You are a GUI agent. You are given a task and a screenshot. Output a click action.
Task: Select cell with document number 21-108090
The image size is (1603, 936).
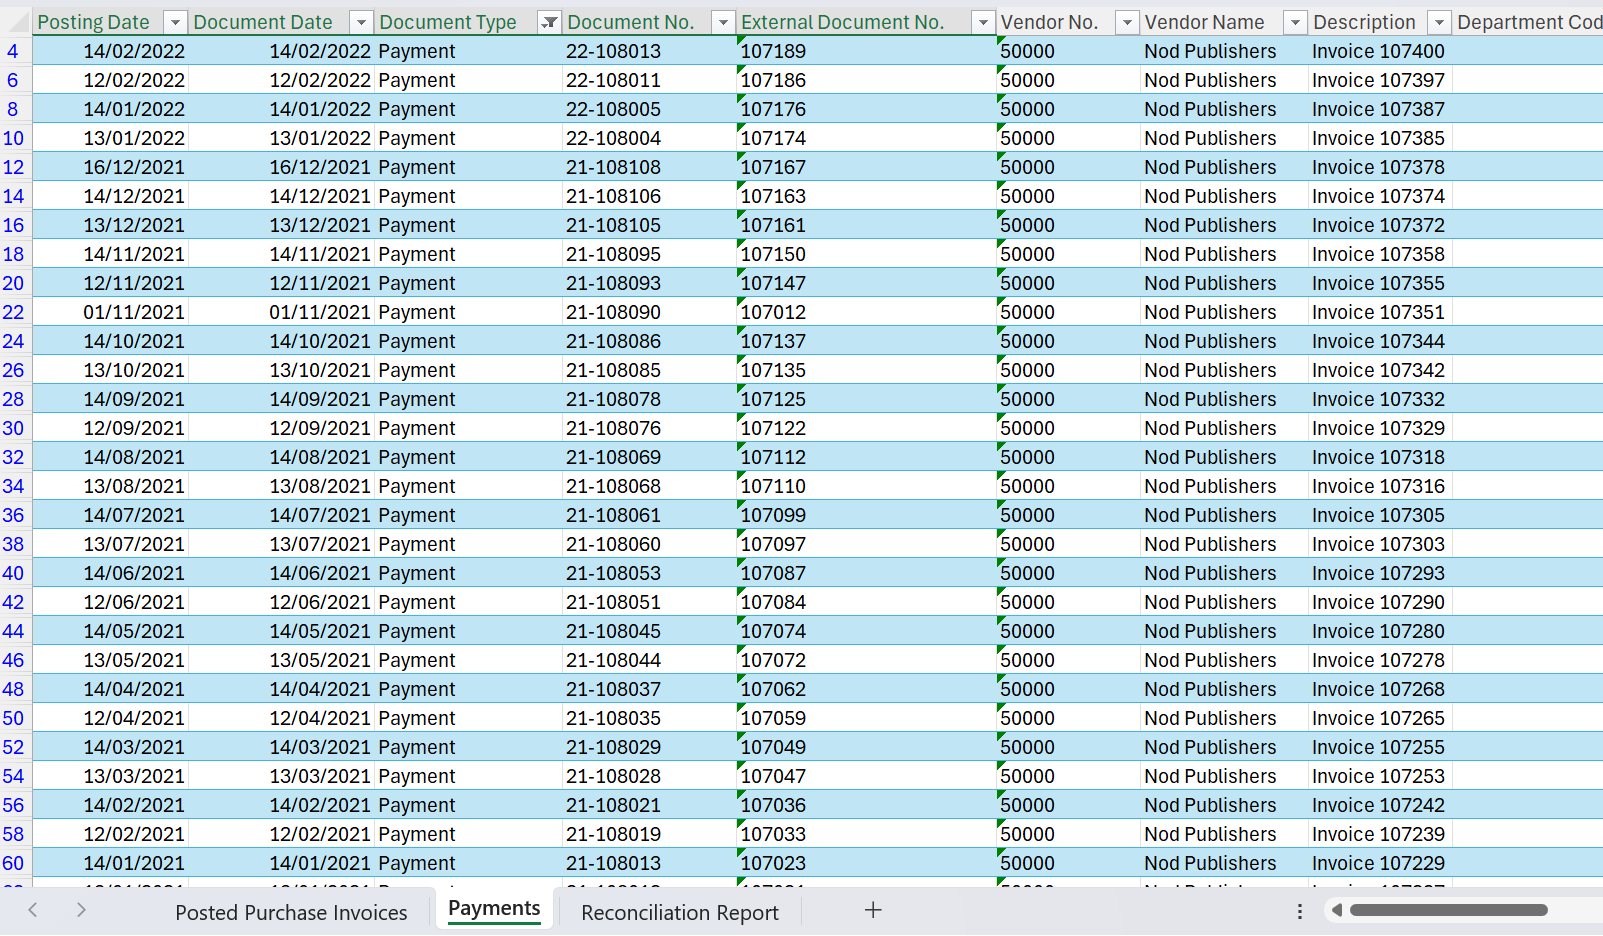point(613,312)
